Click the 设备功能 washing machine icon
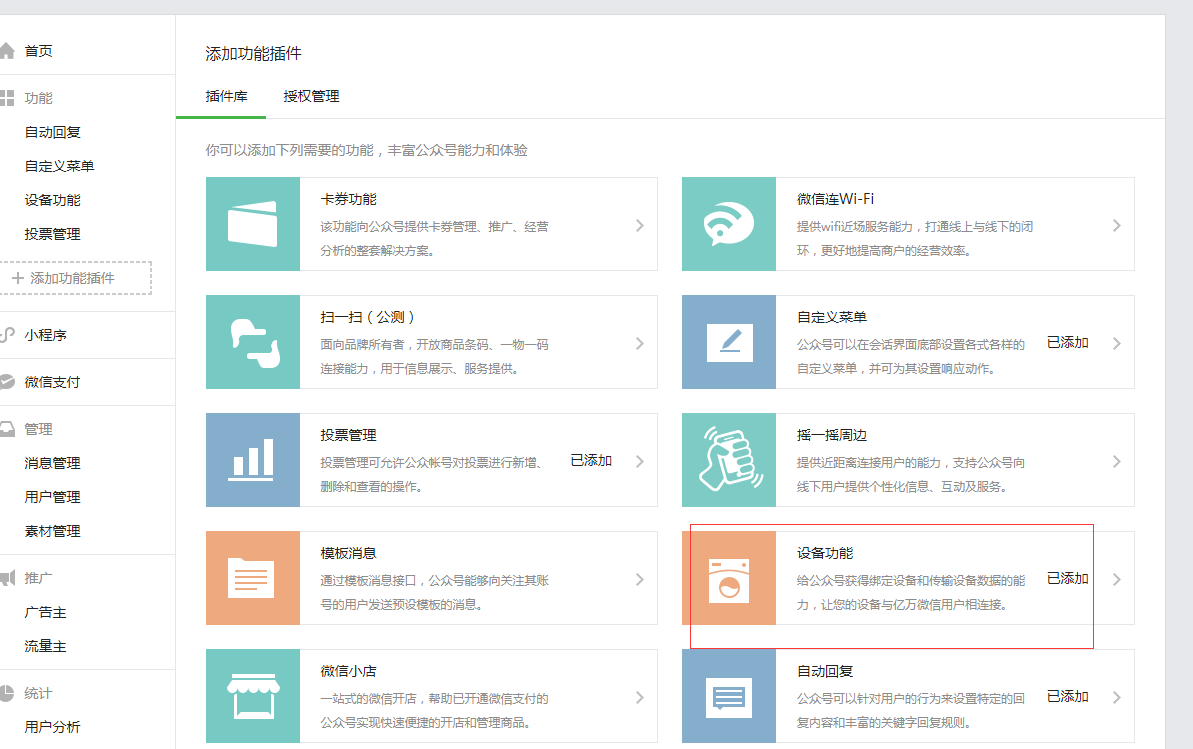Image resolution: width=1193 pixels, height=749 pixels. tap(728, 578)
